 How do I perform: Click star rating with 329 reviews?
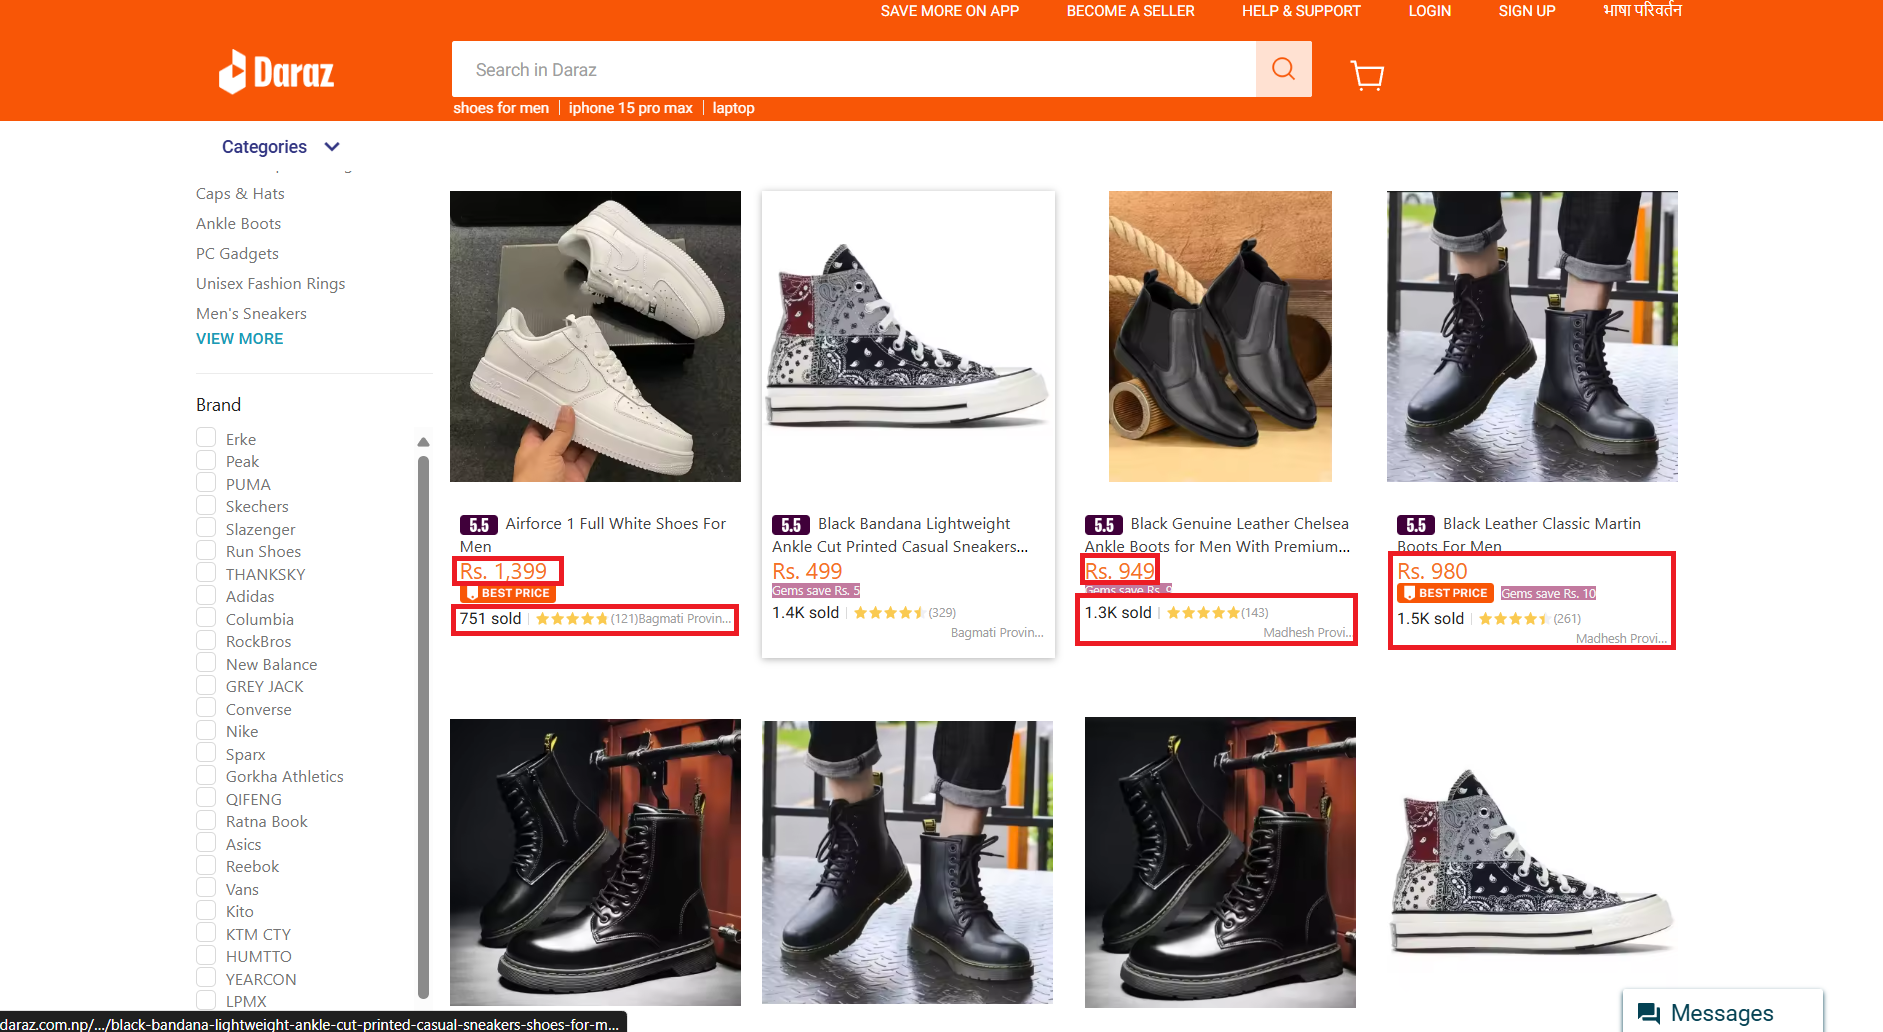point(889,613)
